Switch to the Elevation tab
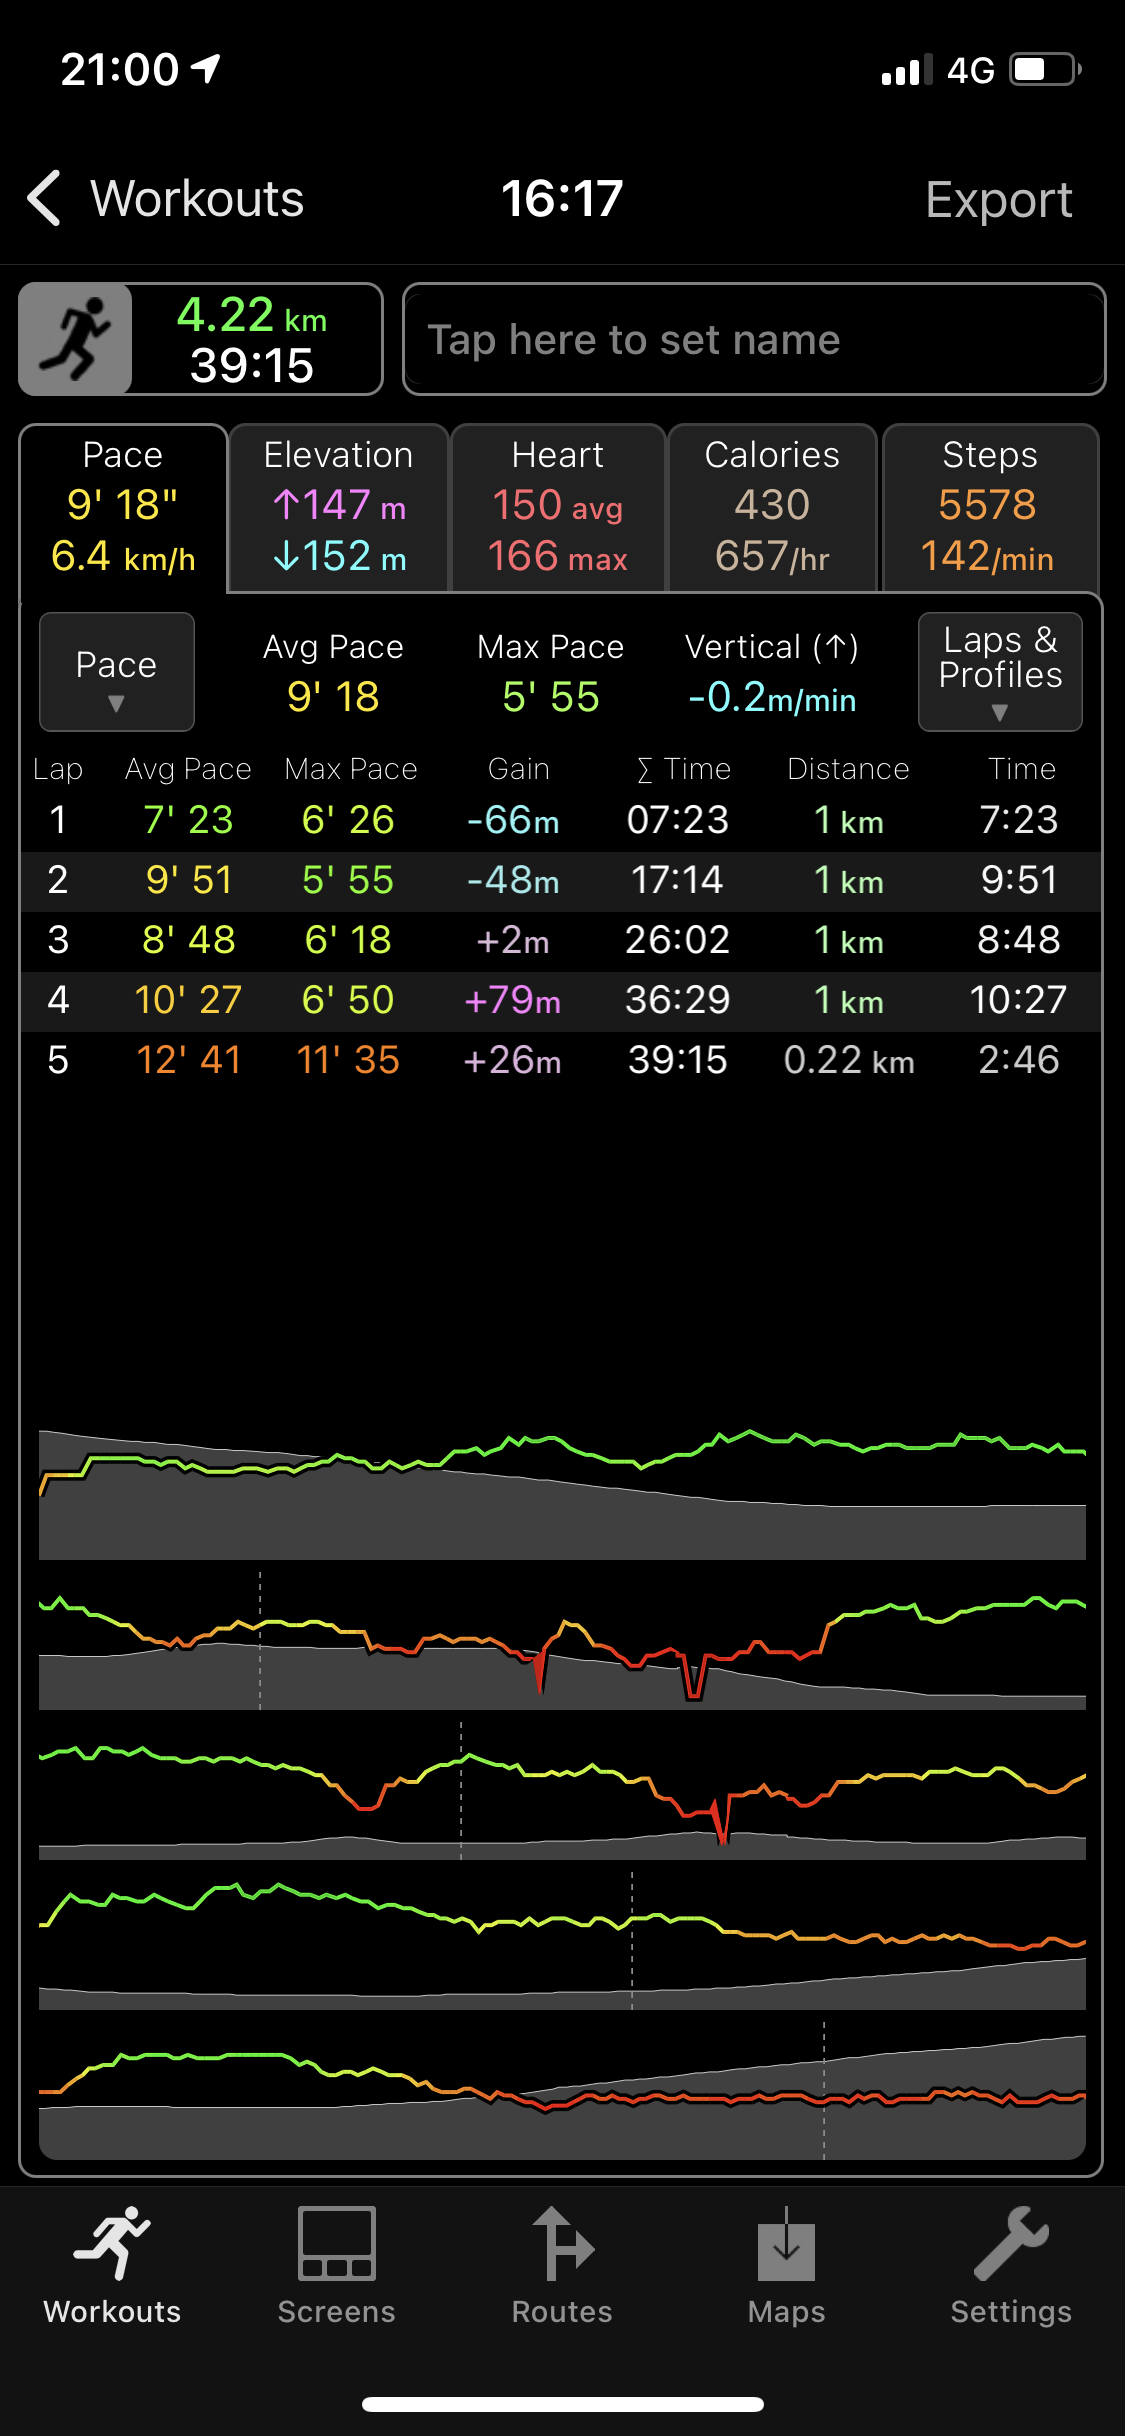The image size is (1125, 2436). pos(338,508)
